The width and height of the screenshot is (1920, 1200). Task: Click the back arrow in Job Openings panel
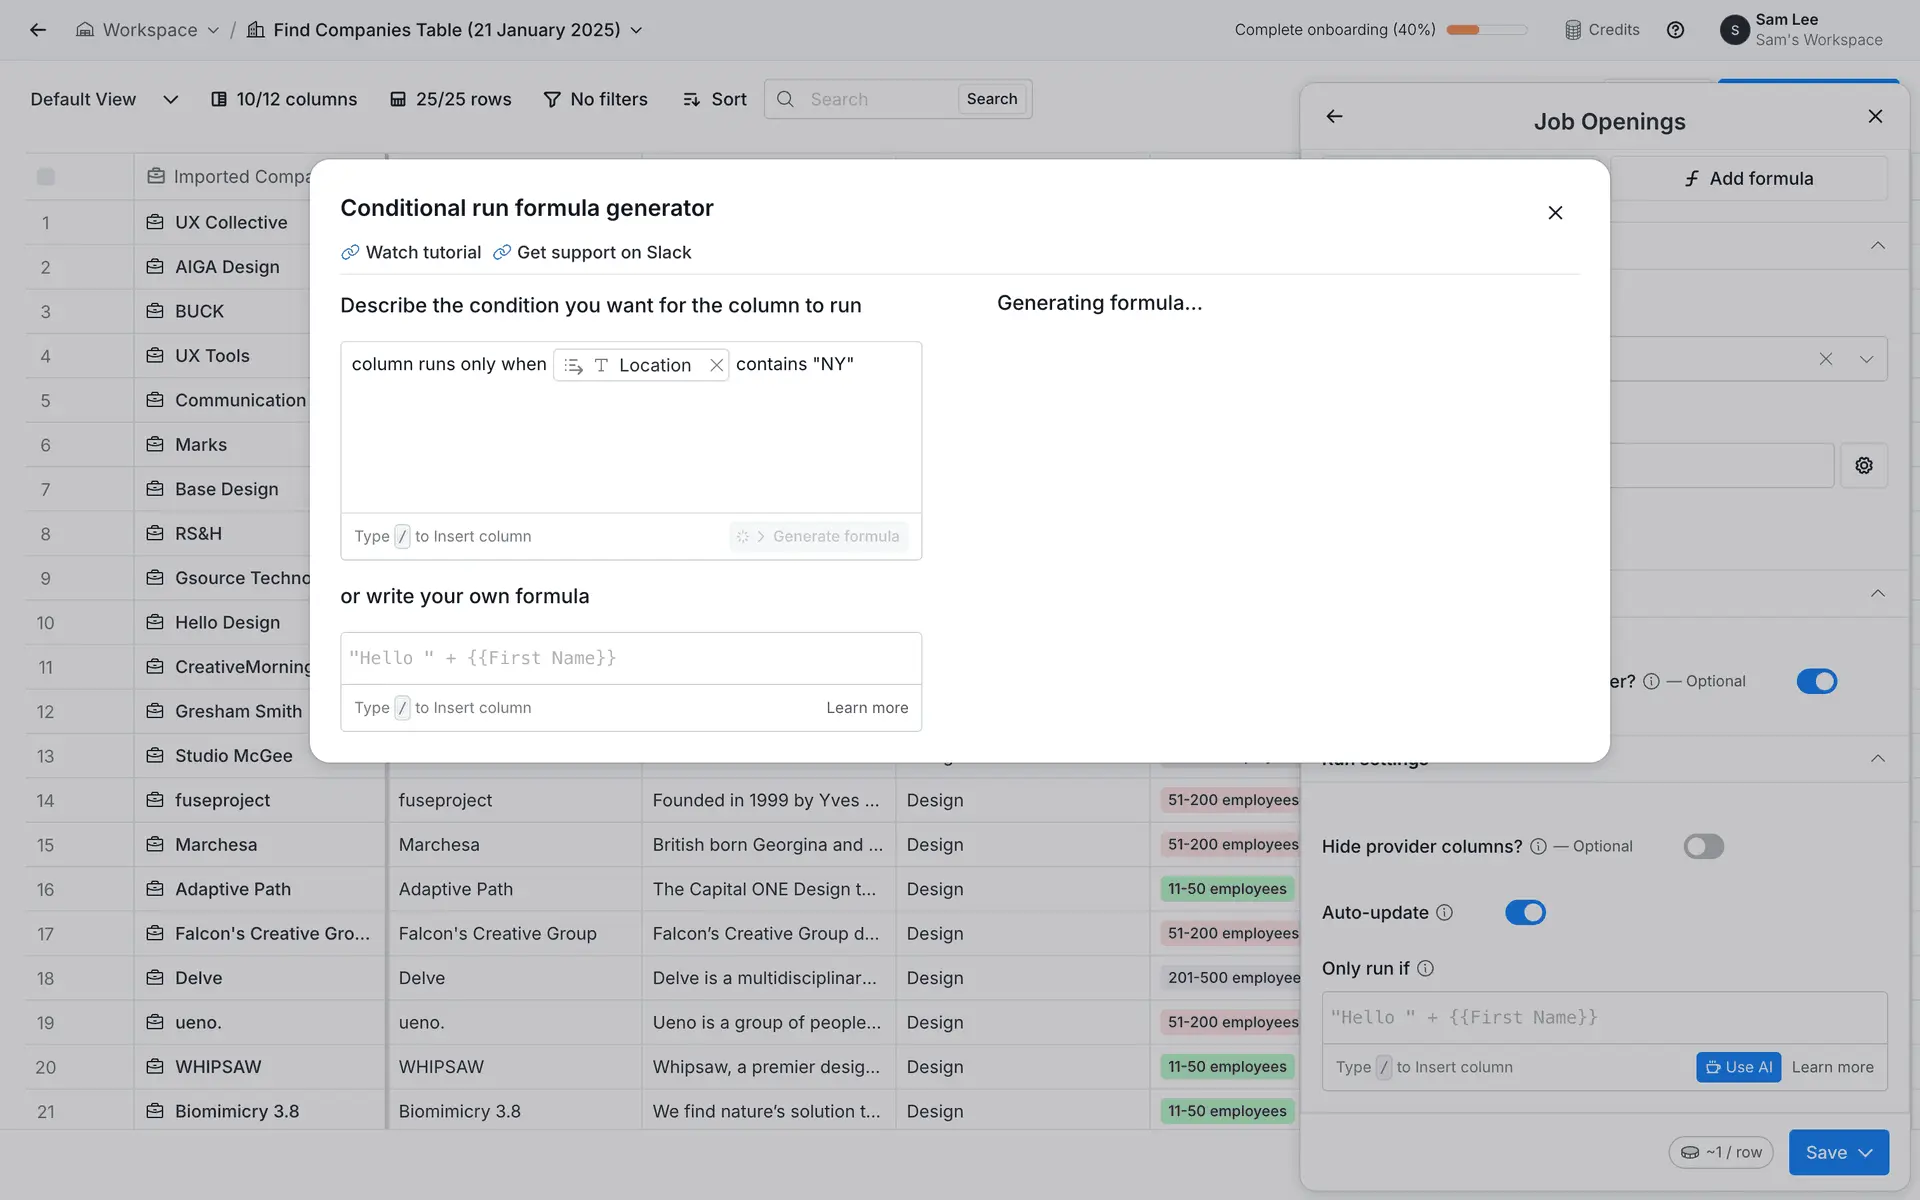[x=1334, y=117]
